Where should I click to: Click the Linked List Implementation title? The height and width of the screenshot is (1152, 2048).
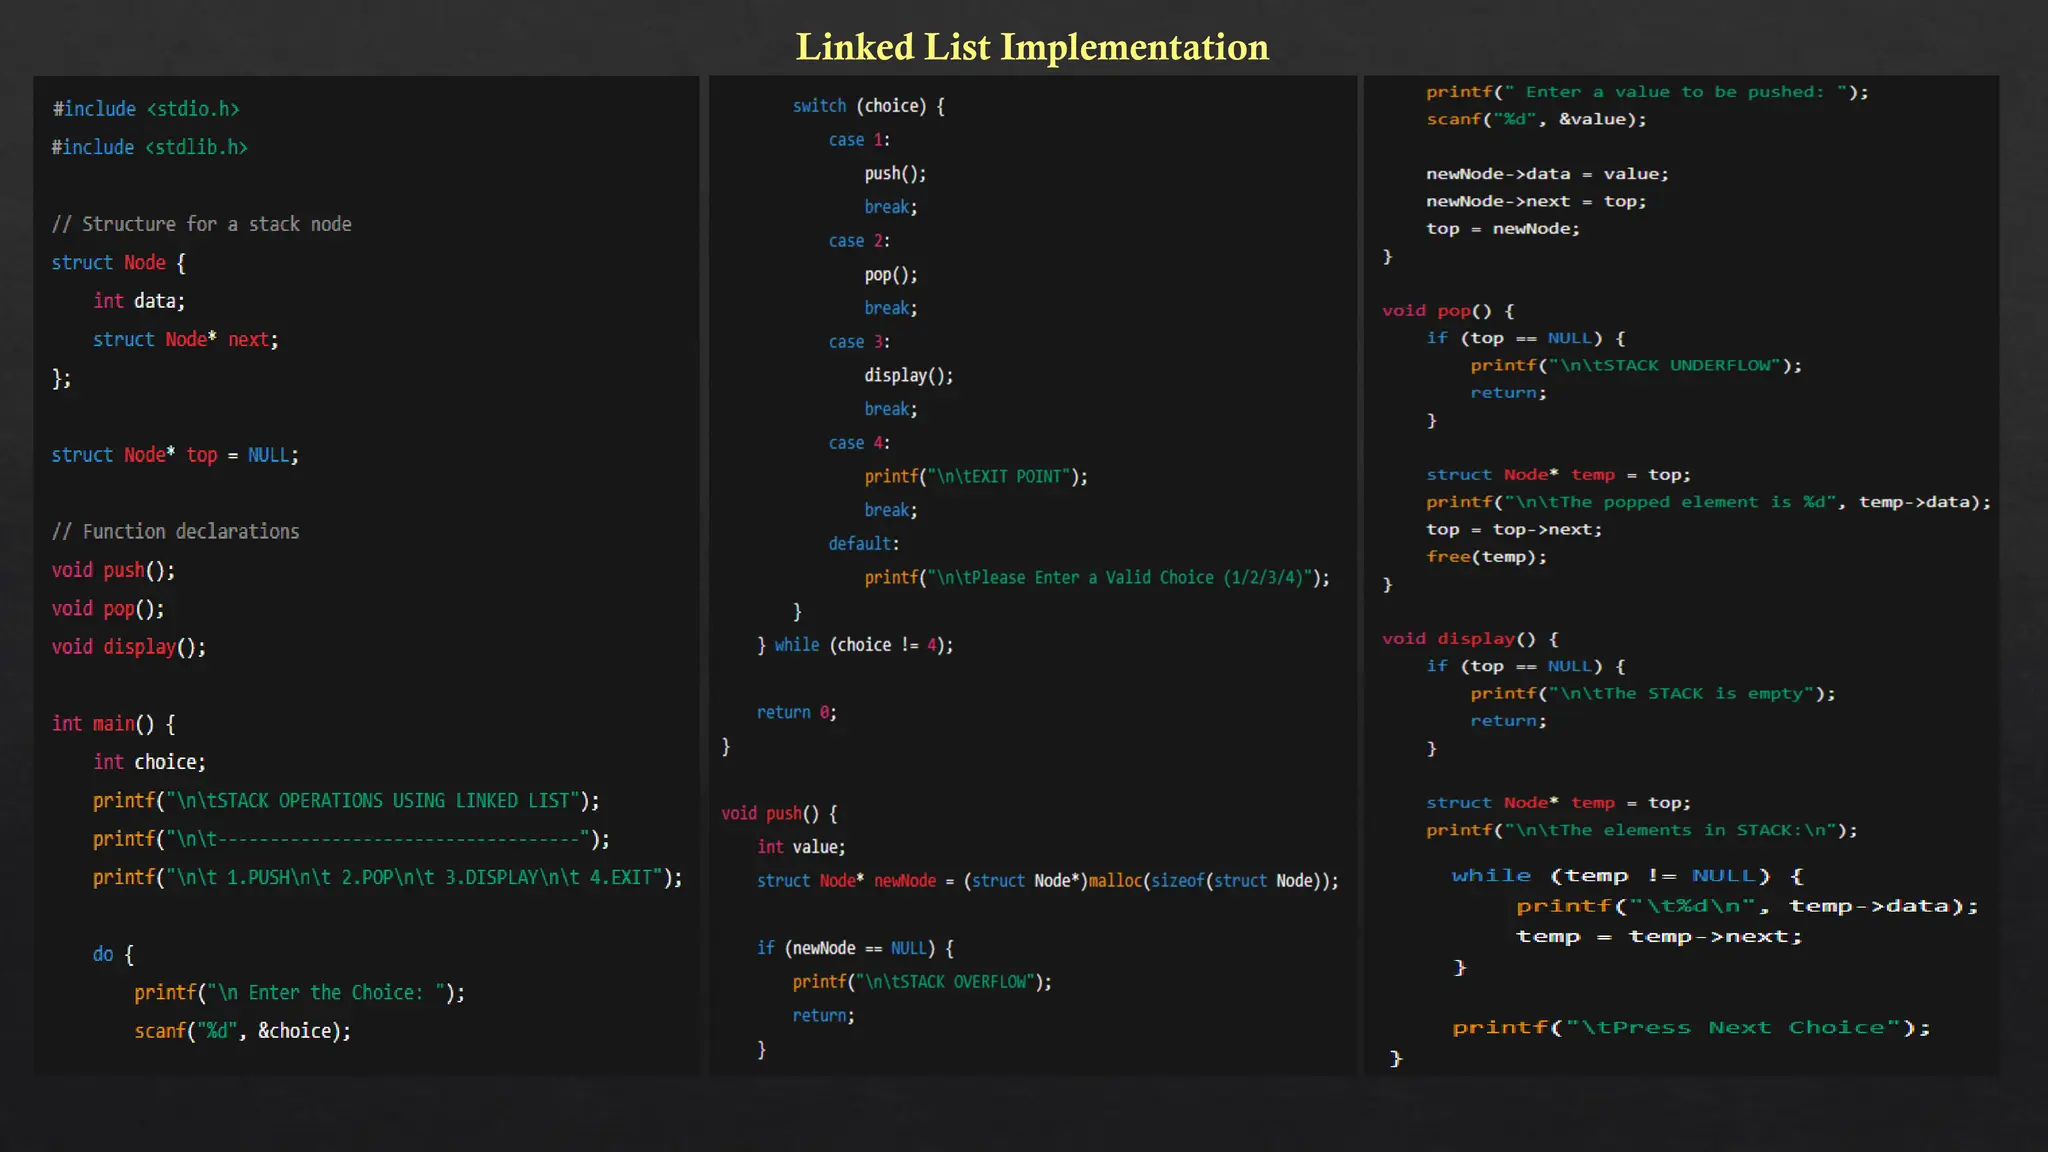point(1032,47)
